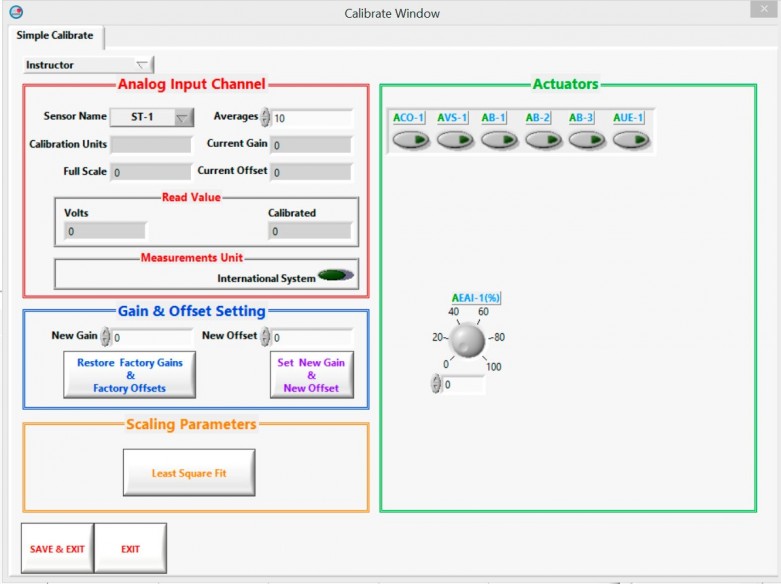
Task: Click the Averages stepper arrows
Action: point(265,117)
